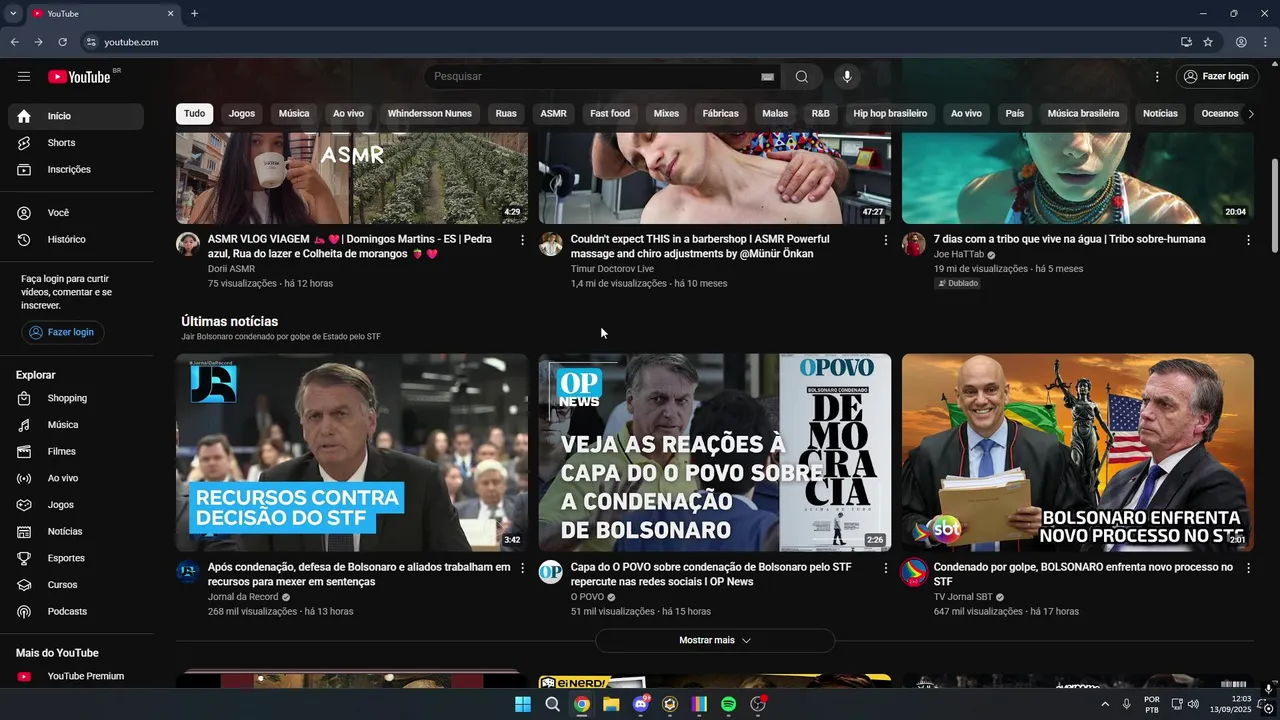Open Jogos under Explorar
This screenshot has height=720, width=1280.
tap(76, 505)
